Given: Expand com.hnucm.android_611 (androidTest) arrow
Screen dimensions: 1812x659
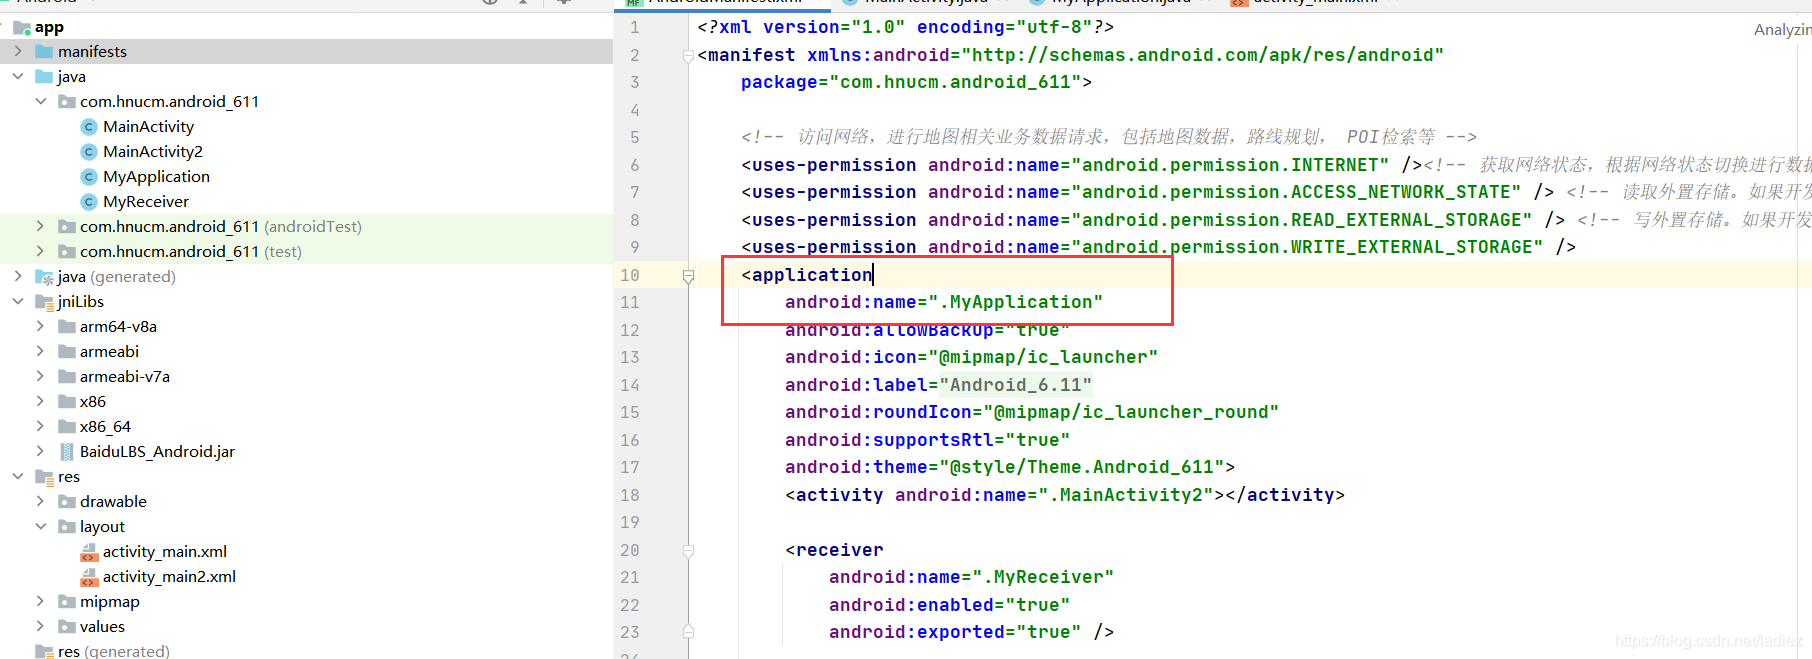Looking at the screenshot, I should point(41,226).
